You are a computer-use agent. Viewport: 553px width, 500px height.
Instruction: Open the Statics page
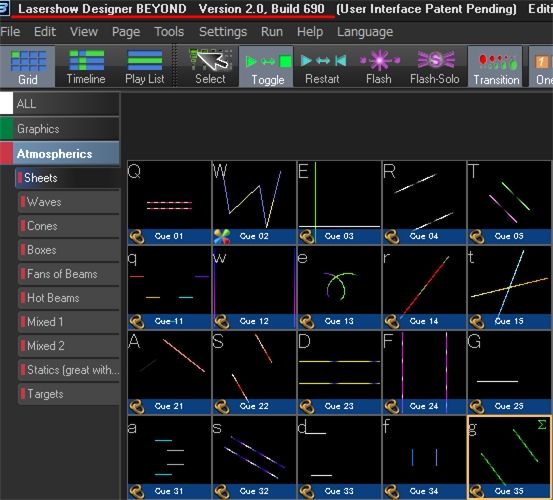(69, 370)
